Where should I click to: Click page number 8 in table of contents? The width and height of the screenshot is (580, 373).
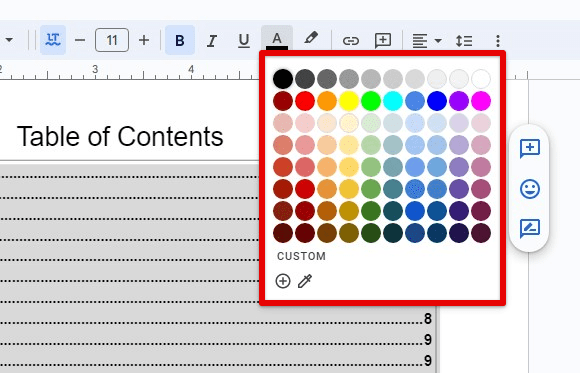coord(428,319)
